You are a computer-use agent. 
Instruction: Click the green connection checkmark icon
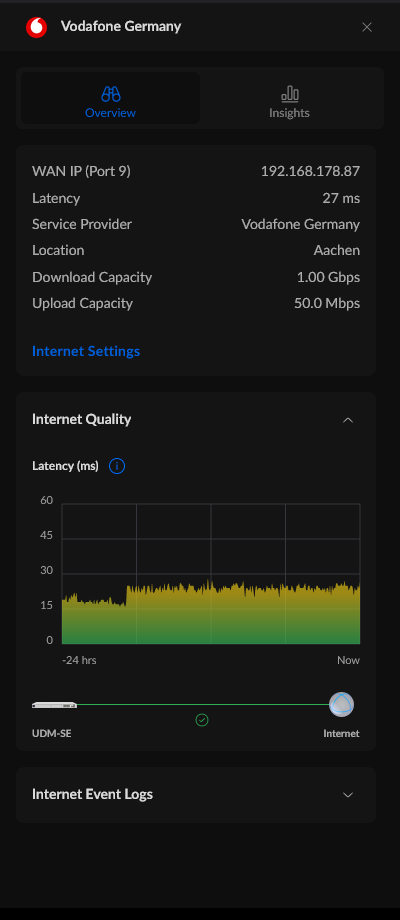[x=202, y=719]
